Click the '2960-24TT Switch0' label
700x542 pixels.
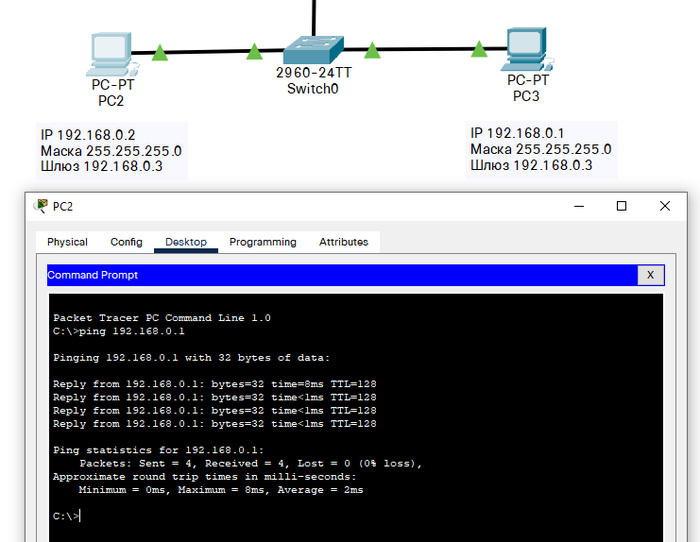[313, 81]
